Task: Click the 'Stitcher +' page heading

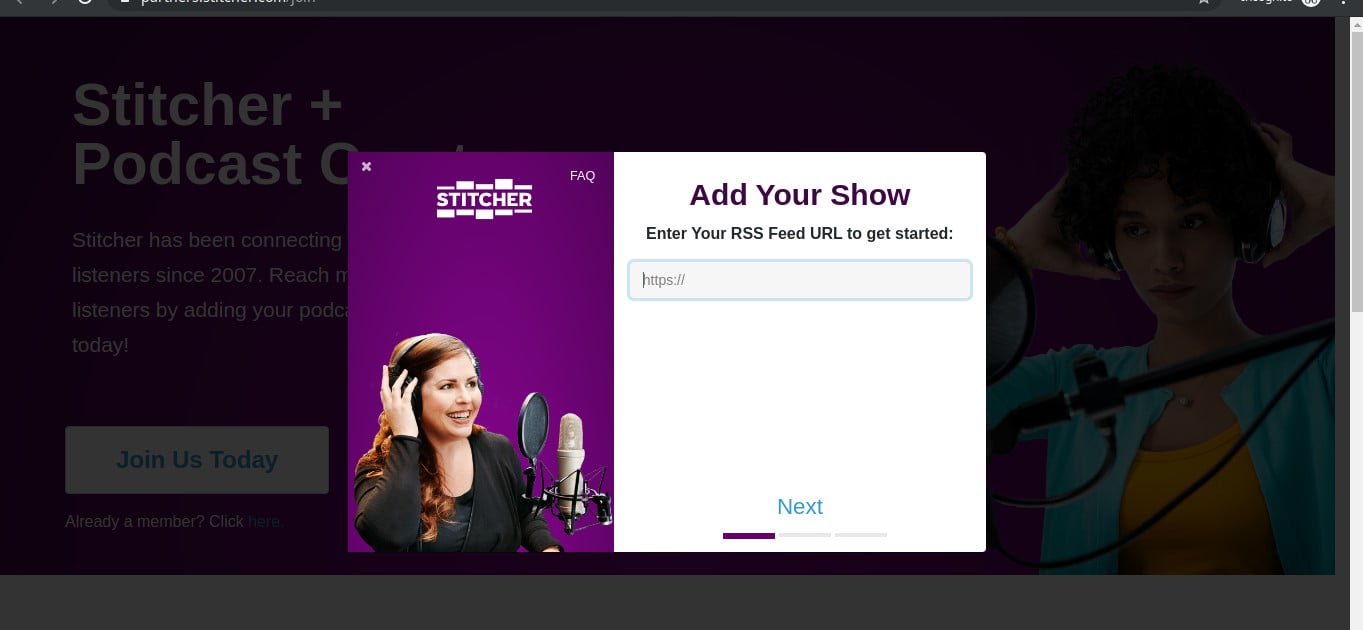Action: [x=207, y=104]
